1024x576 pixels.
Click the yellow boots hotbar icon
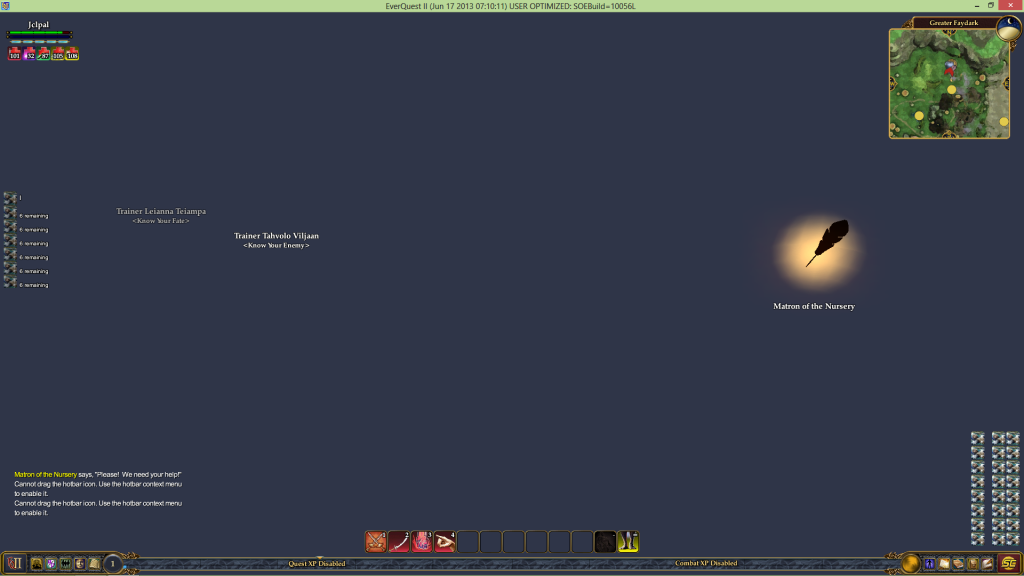(628, 542)
